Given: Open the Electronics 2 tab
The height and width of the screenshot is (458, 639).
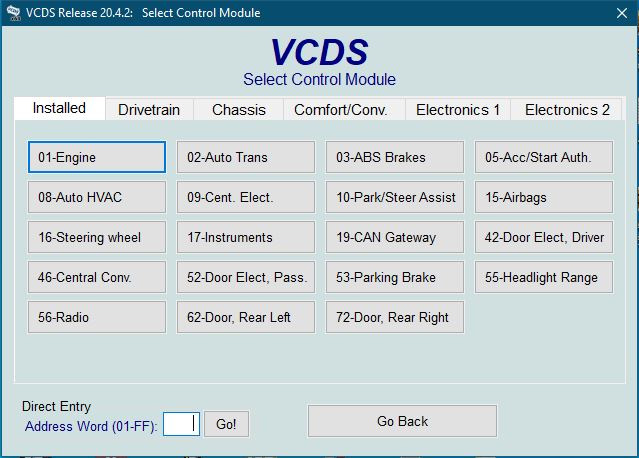Looking at the screenshot, I should tap(567, 110).
